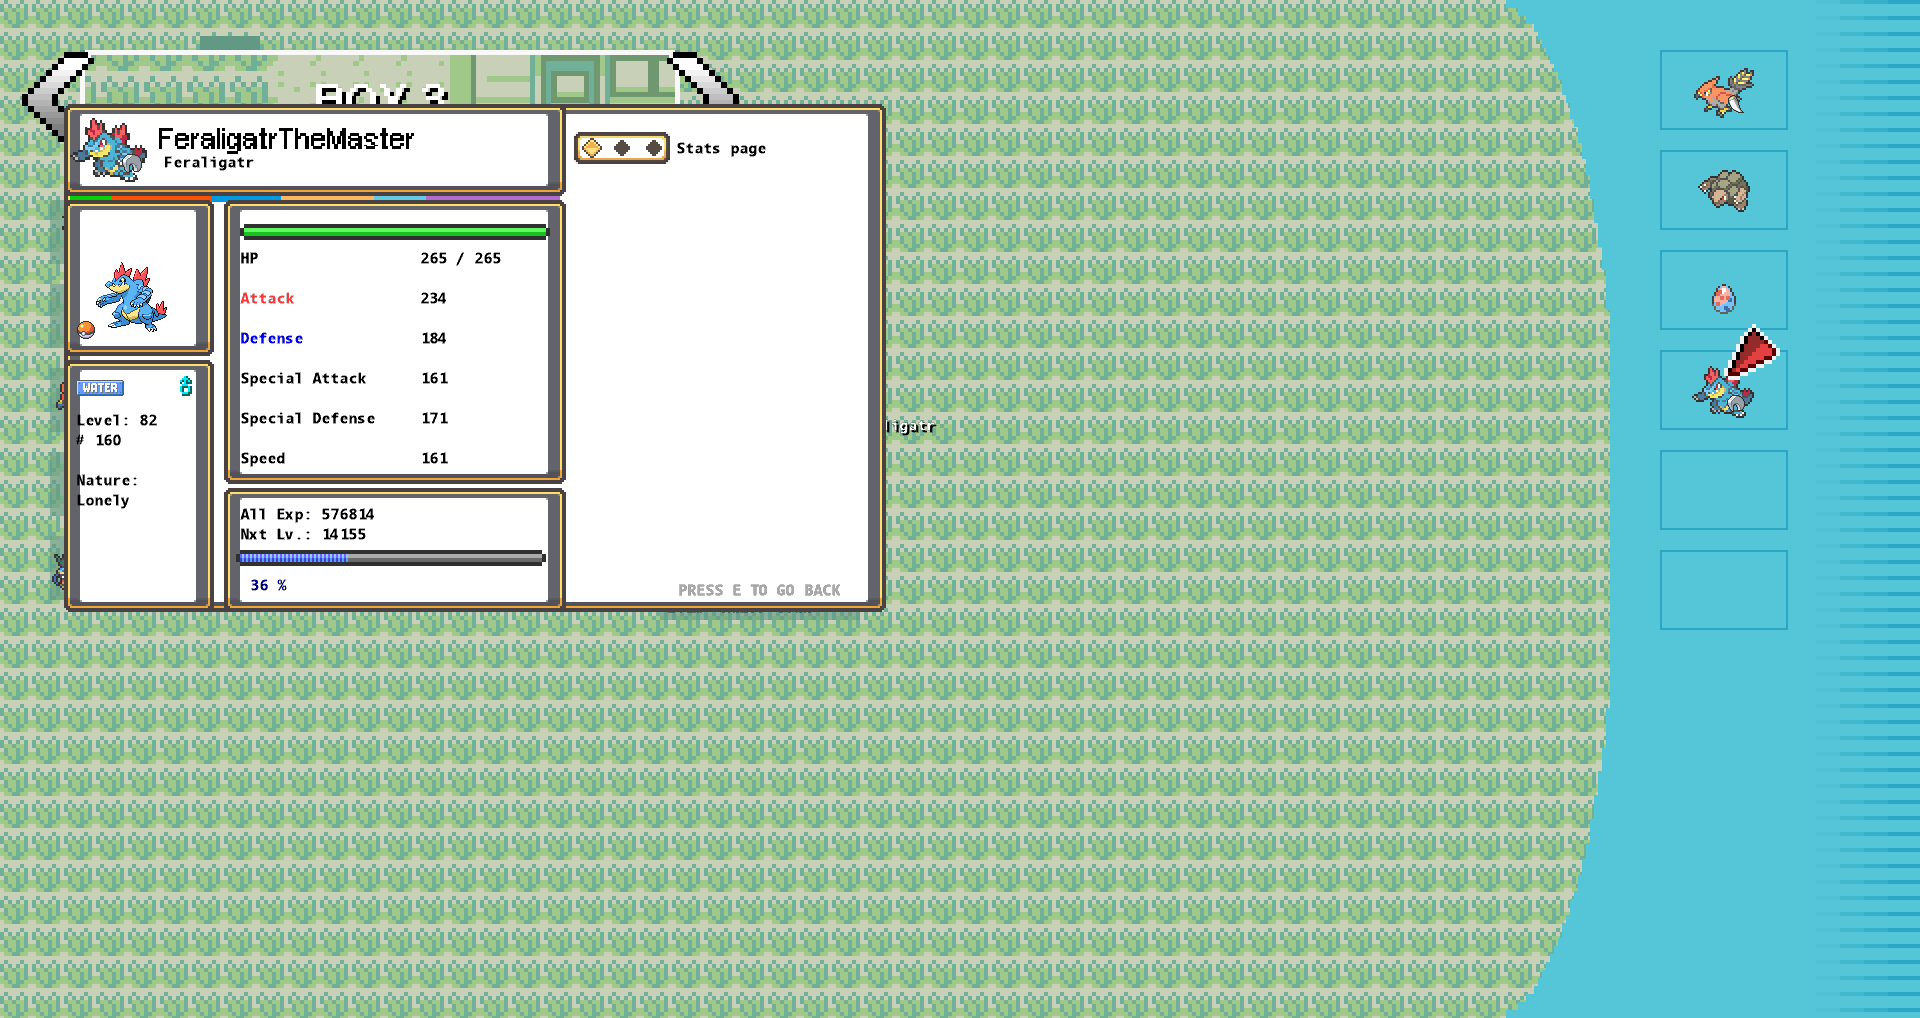Click the Attack value 234
Screen dimensions: 1920x1018
click(433, 298)
